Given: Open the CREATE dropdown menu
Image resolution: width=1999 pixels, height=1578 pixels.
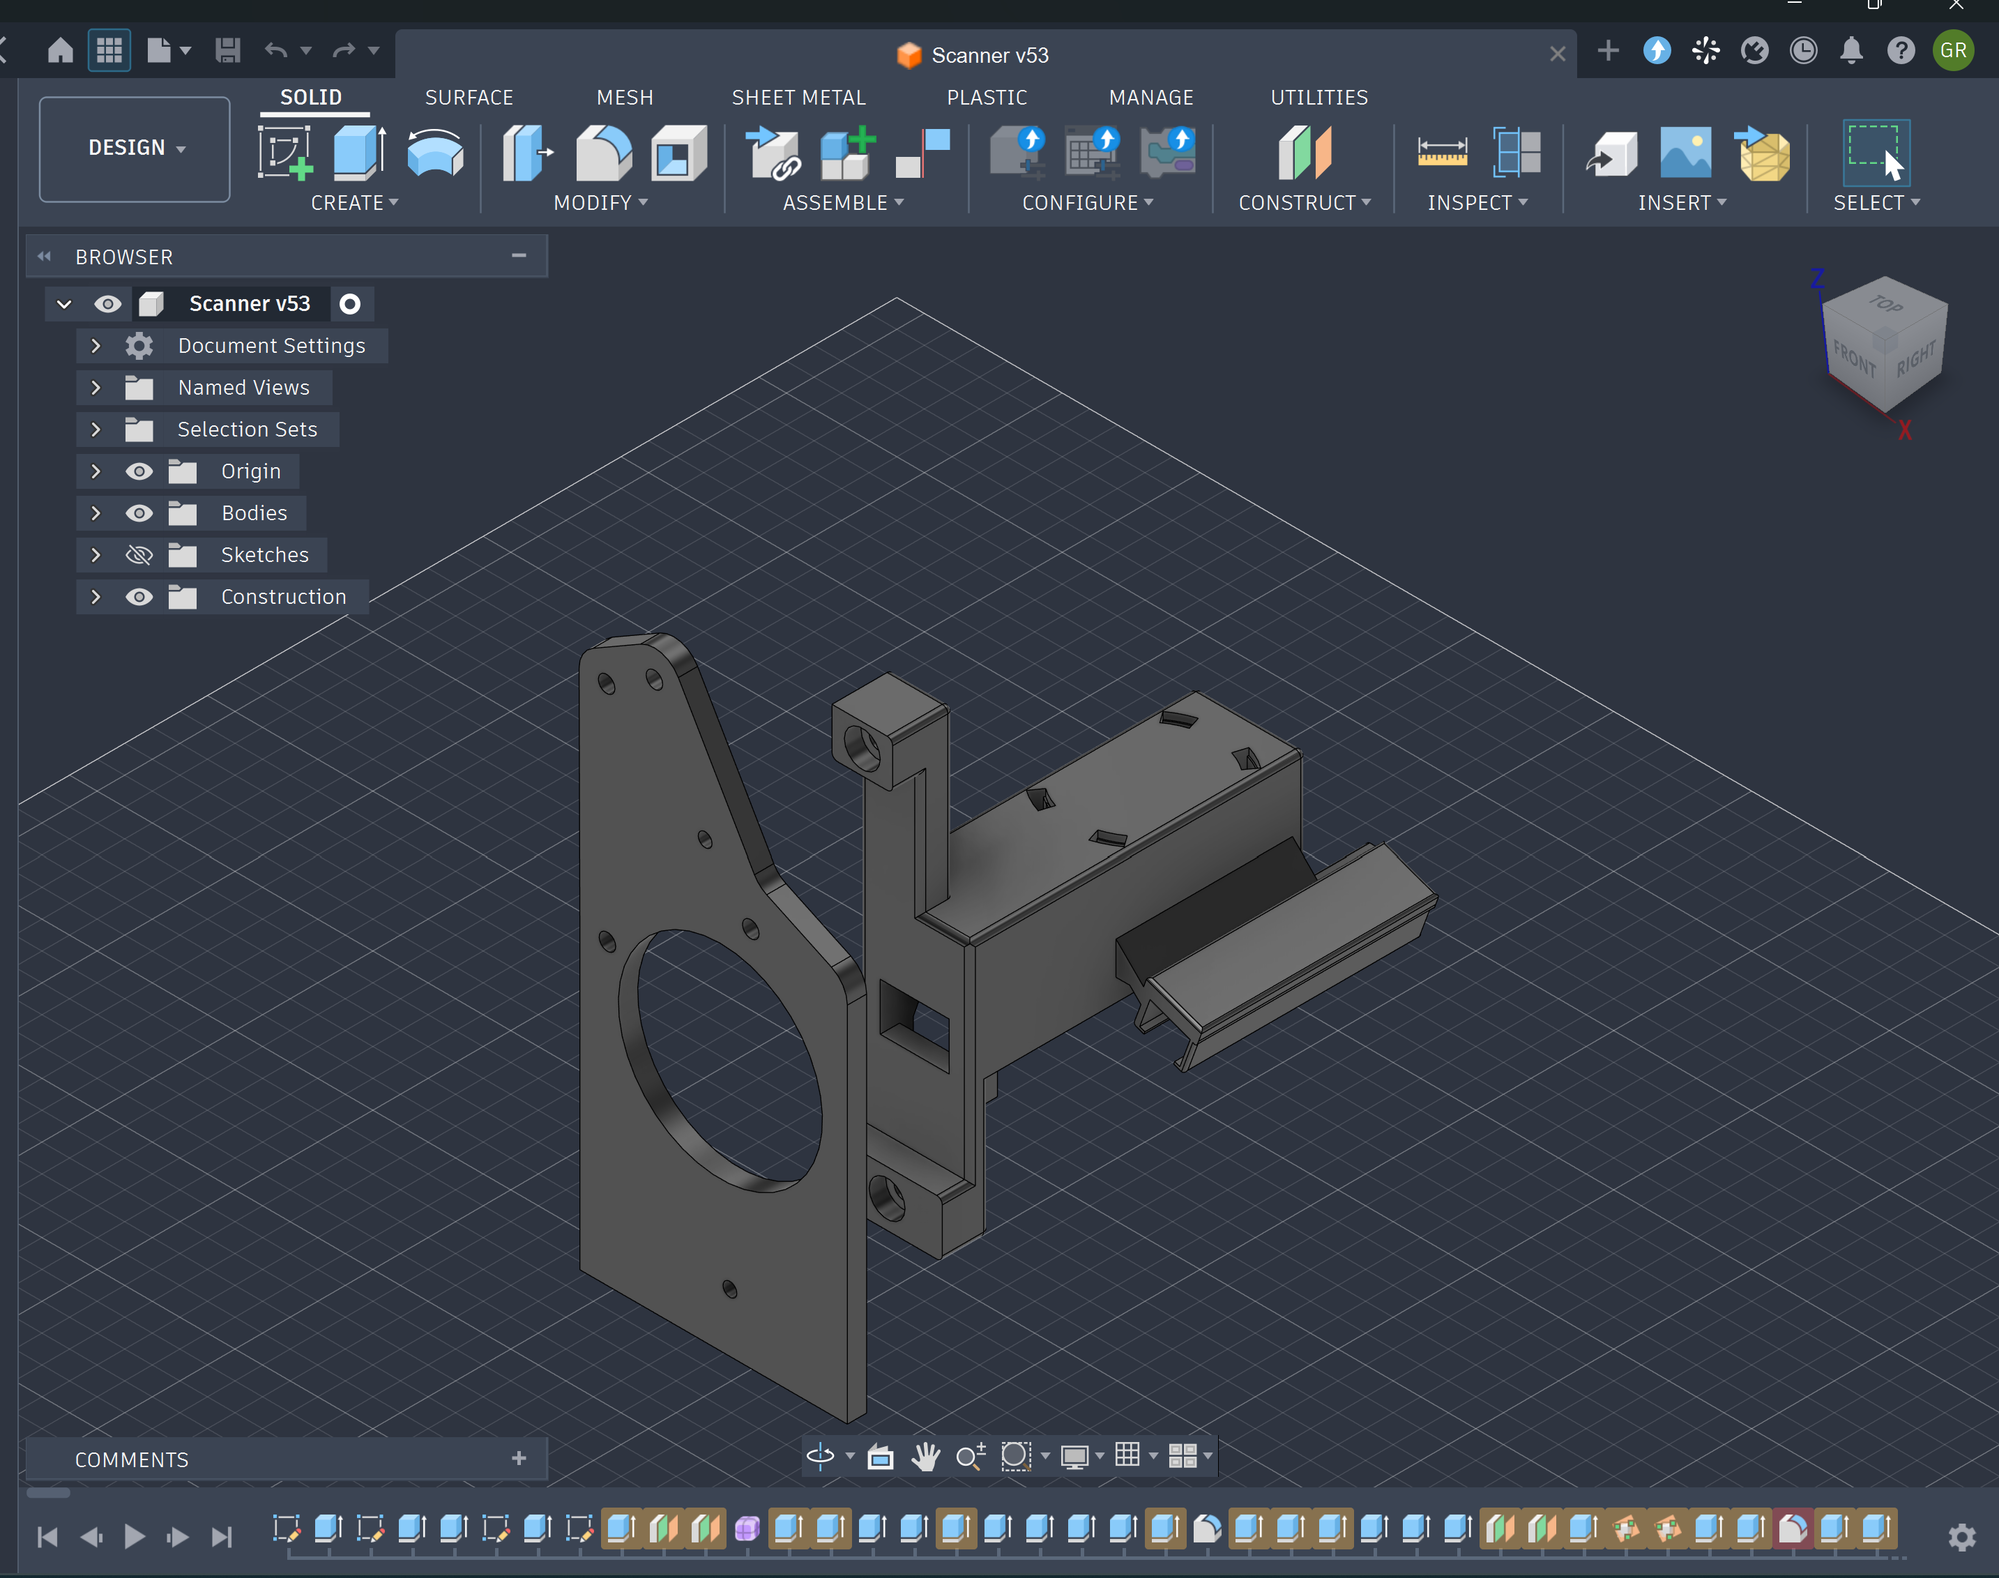Looking at the screenshot, I should pyautogui.click(x=354, y=202).
